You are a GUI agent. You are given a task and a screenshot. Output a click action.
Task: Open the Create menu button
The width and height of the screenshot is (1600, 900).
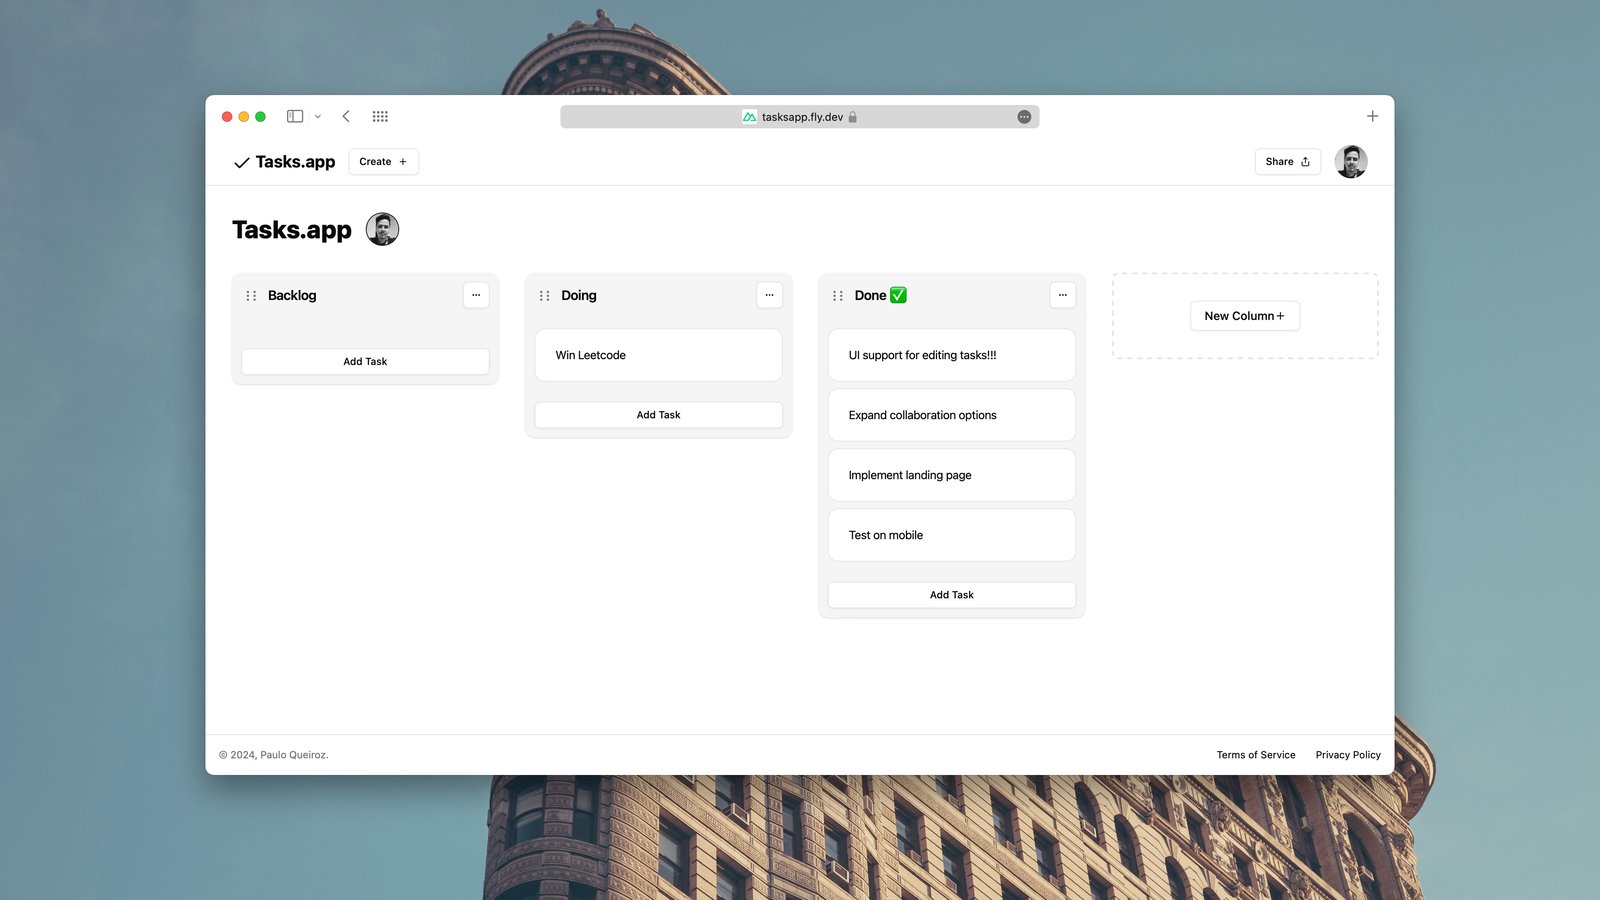pos(383,162)
